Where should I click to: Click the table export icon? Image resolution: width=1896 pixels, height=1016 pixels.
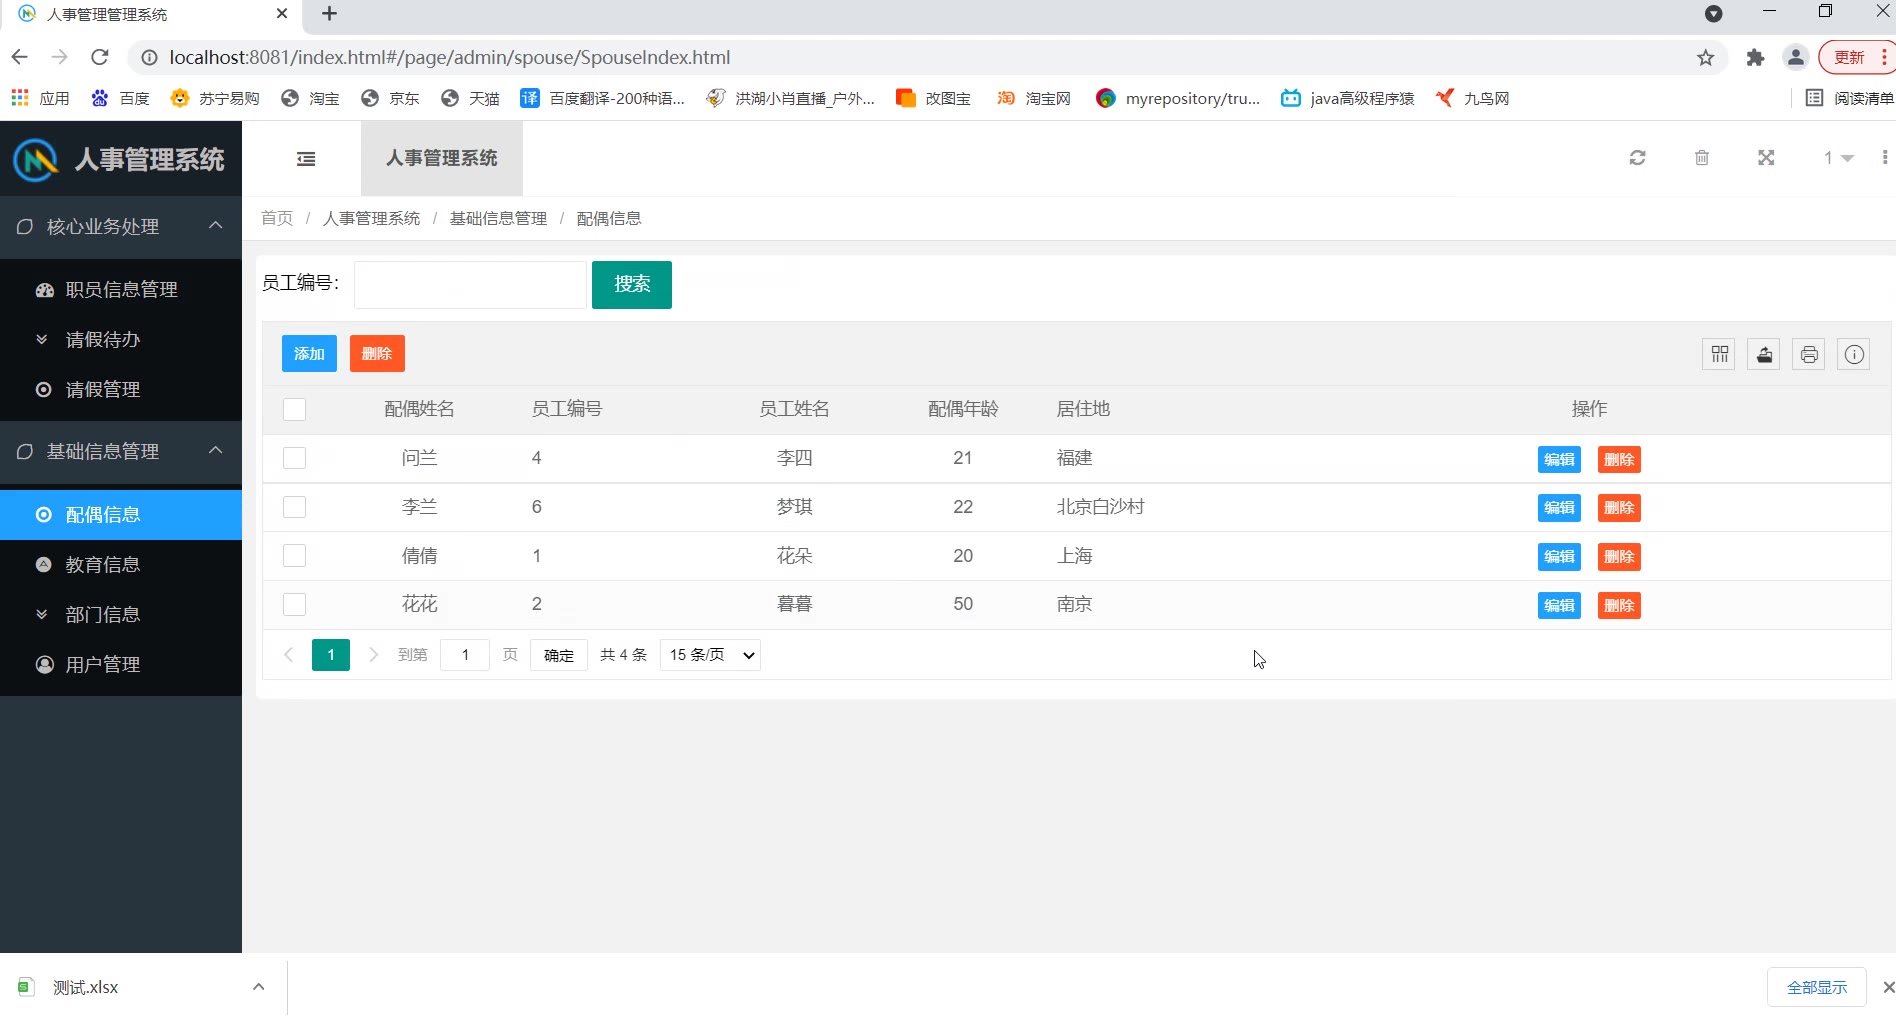point(1765,354)
